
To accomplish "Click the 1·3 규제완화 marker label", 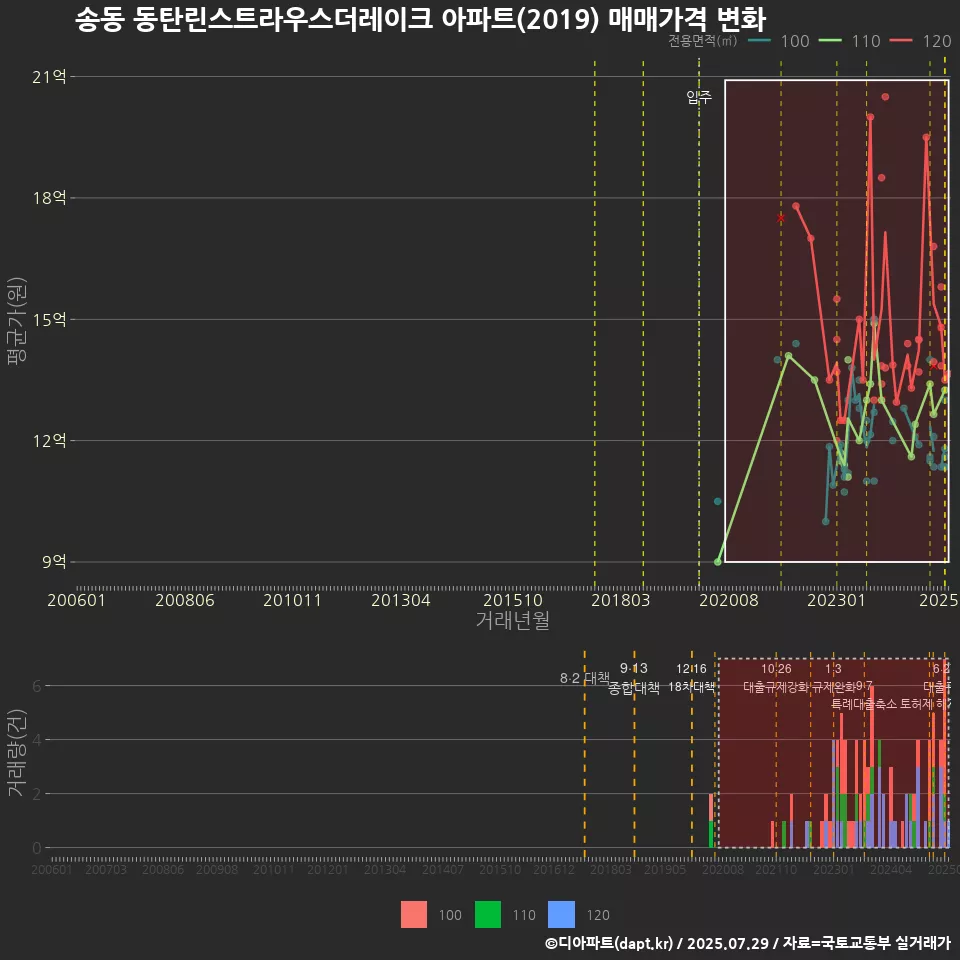I will (833, 677).
